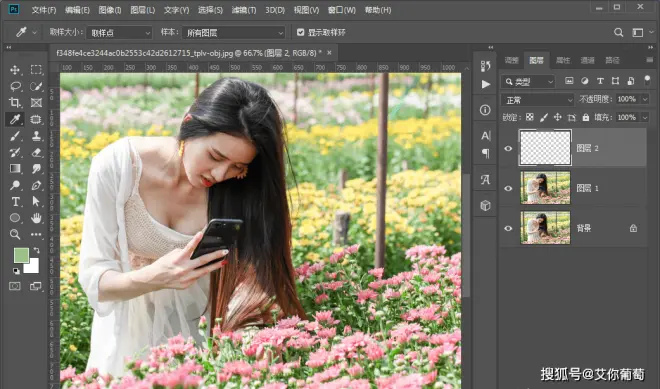Select the Rectangular Marquee tool
Viewport: 660px width, 389px height.
pyautogui.click(x=36, y=69)
